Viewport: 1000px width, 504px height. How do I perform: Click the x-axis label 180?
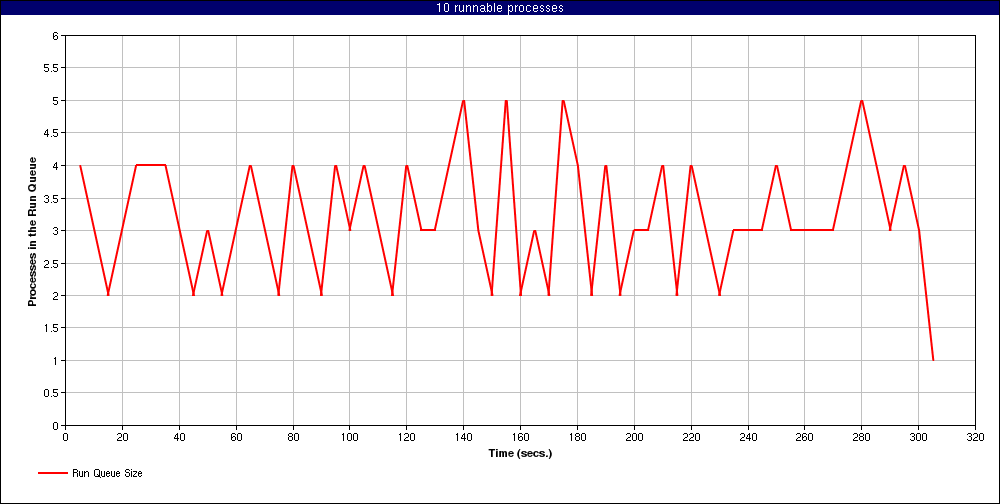577,437
